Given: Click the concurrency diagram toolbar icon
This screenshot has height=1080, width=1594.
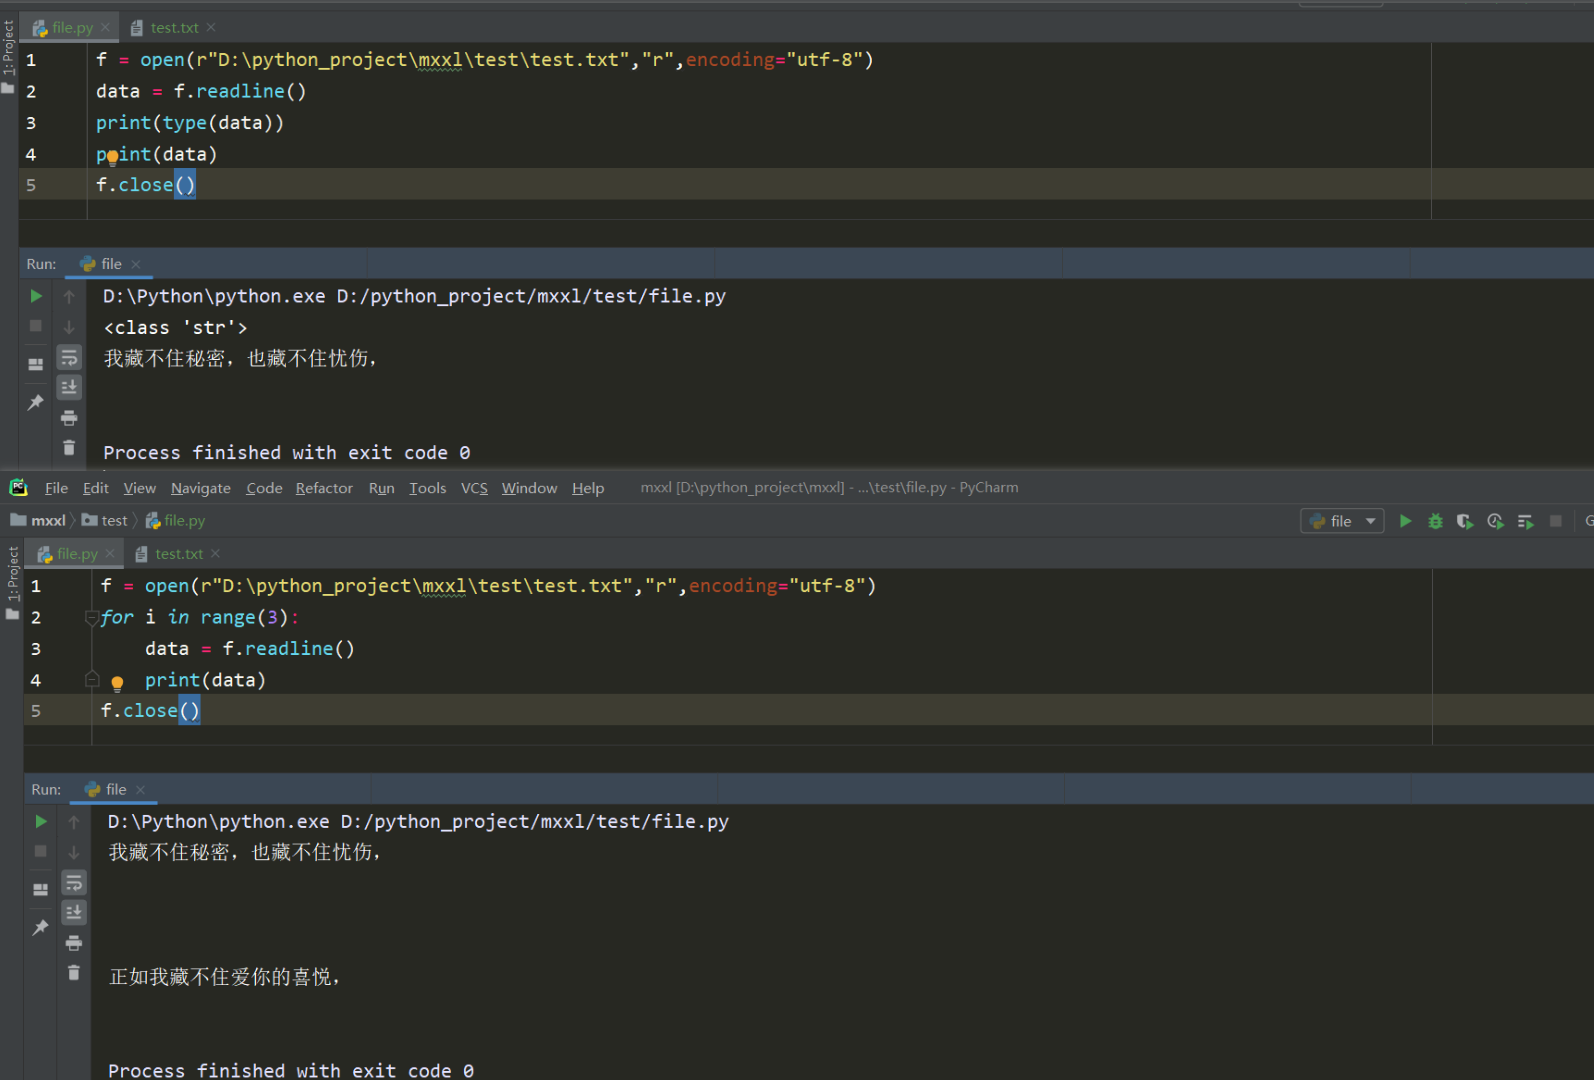Looking at the screenshot, I should coord(1525,521).
